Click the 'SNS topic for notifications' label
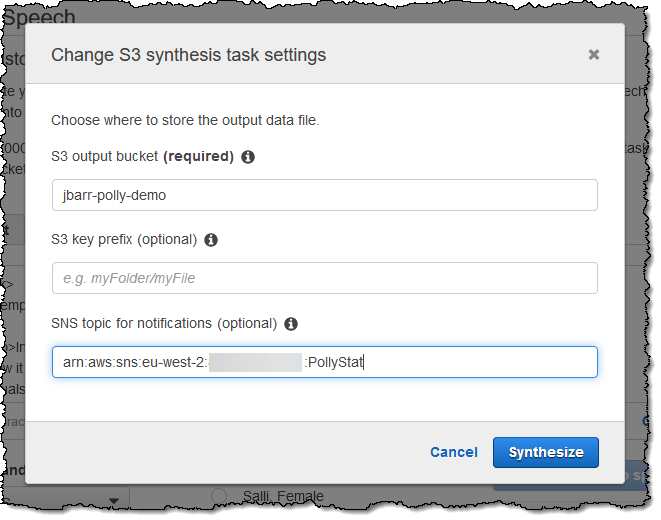 pyautogui.click(x=164, y=324)
